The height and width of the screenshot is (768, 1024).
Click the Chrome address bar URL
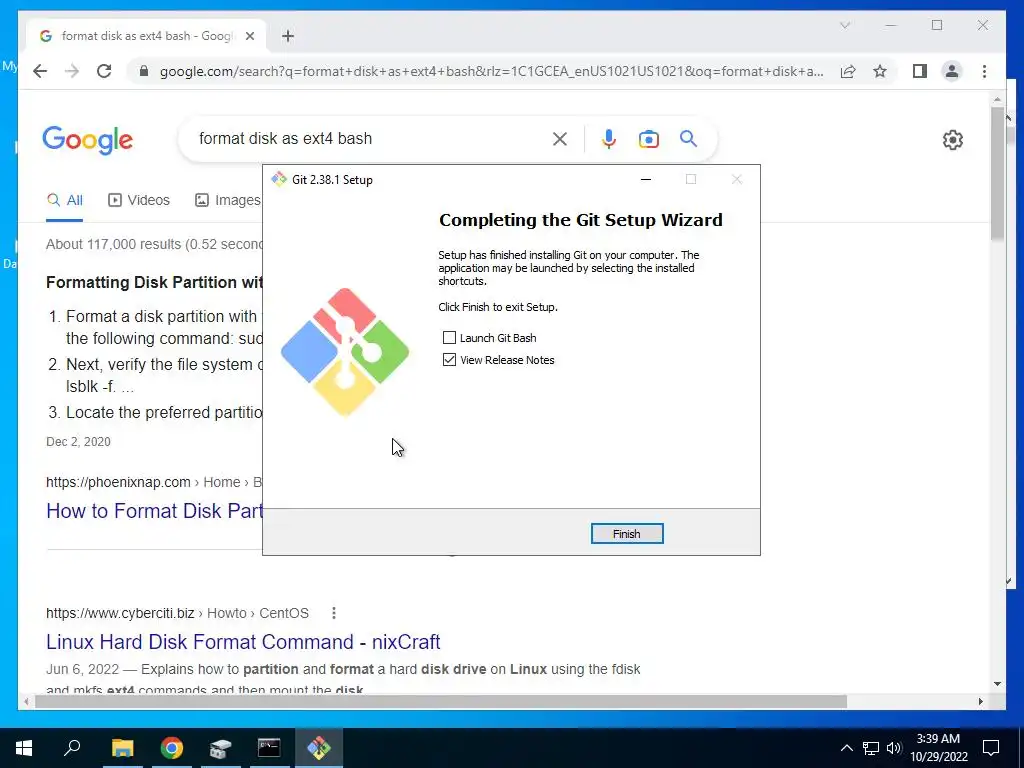pos(491,71)
